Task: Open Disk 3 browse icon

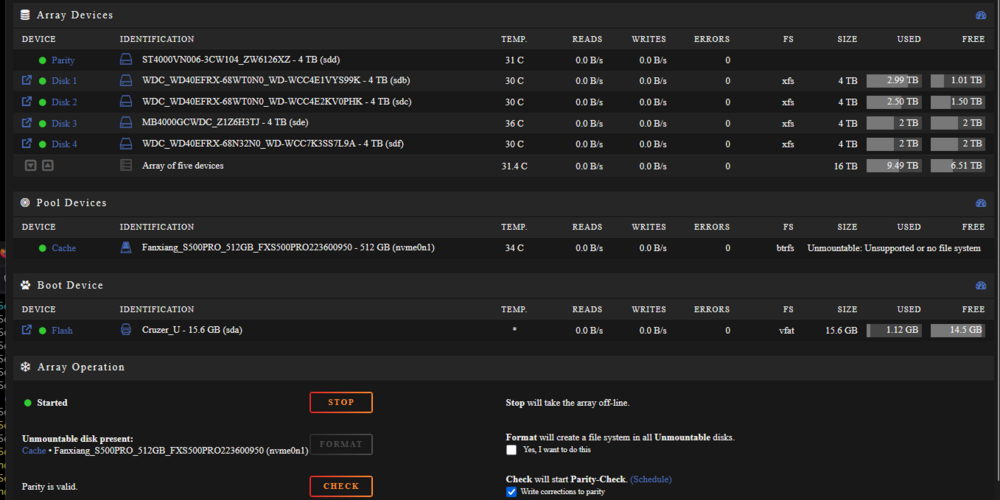Action: pyautogui.click(x=26, y=123)
